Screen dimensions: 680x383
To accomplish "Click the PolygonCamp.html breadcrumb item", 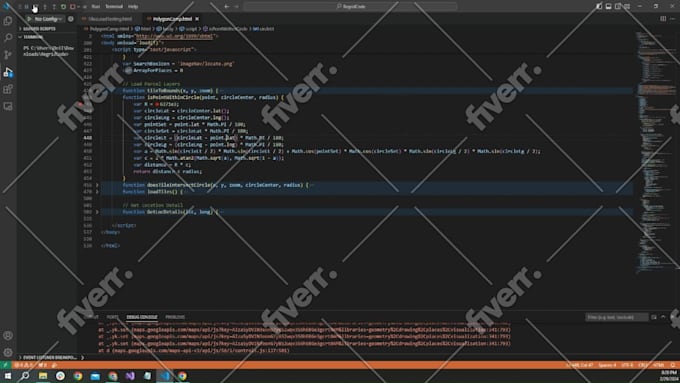I will point(107,29).
